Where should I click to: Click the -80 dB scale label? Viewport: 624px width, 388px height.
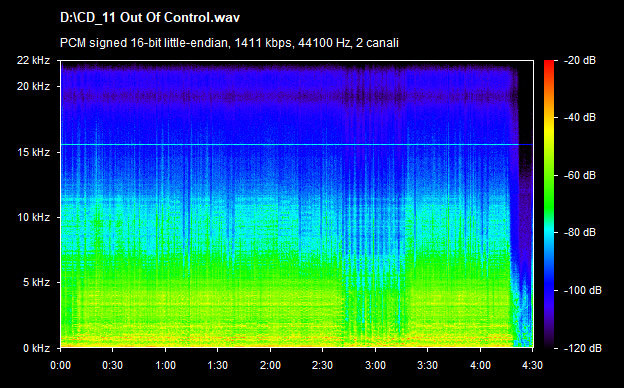click(x=580, y=232)
